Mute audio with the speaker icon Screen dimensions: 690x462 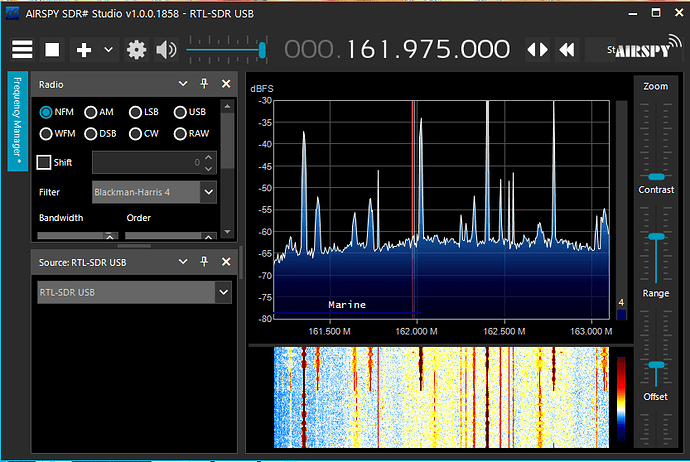[166, 49]
